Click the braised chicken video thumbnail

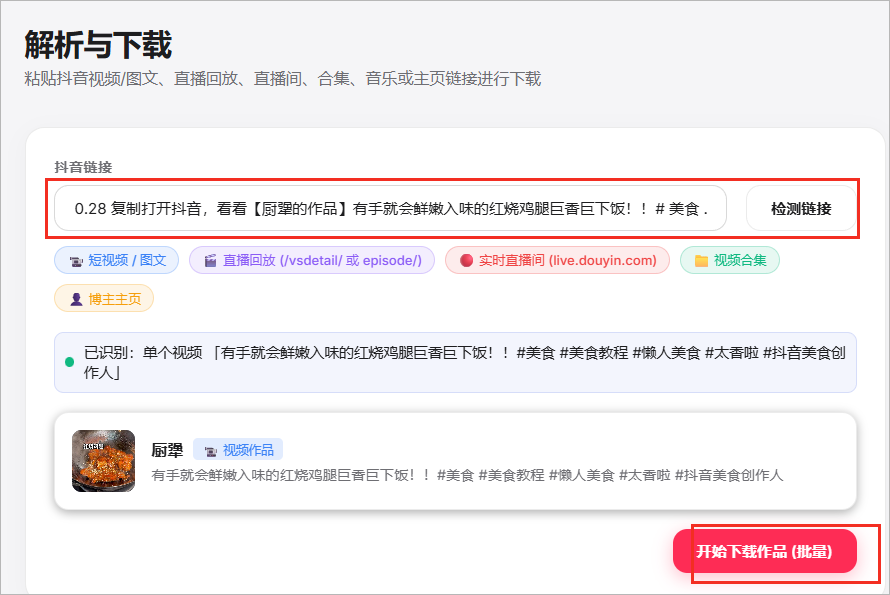pyautogui.click(x=103, y=461)
